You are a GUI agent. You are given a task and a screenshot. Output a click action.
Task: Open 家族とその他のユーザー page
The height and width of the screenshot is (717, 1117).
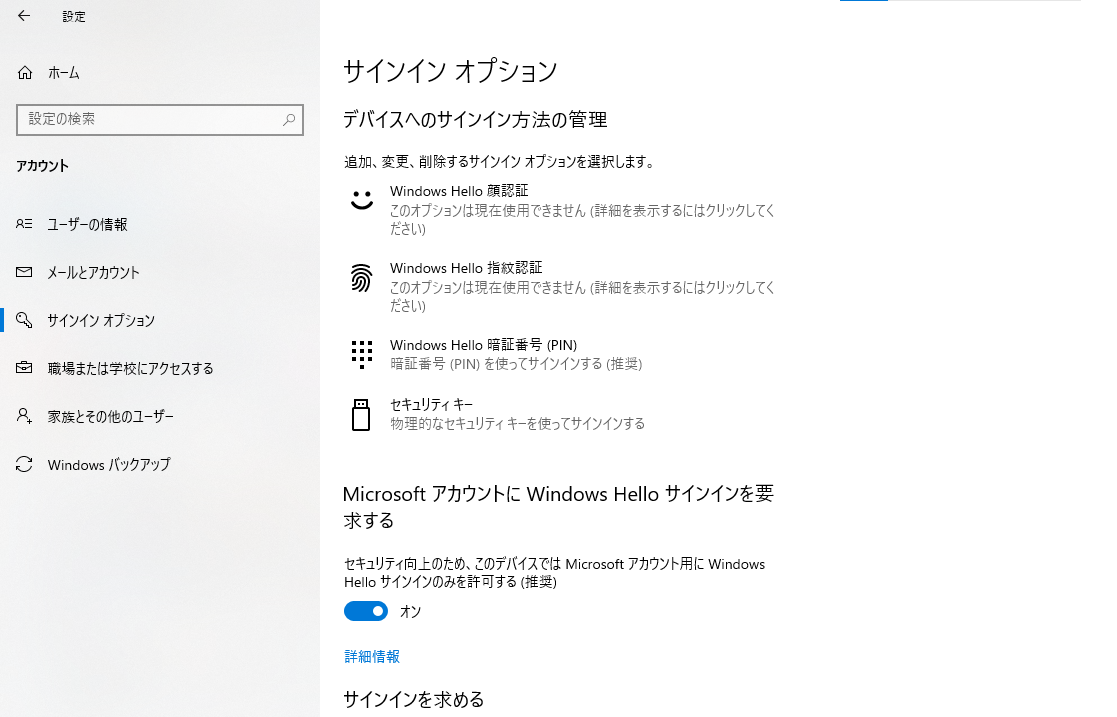point(160,416)
